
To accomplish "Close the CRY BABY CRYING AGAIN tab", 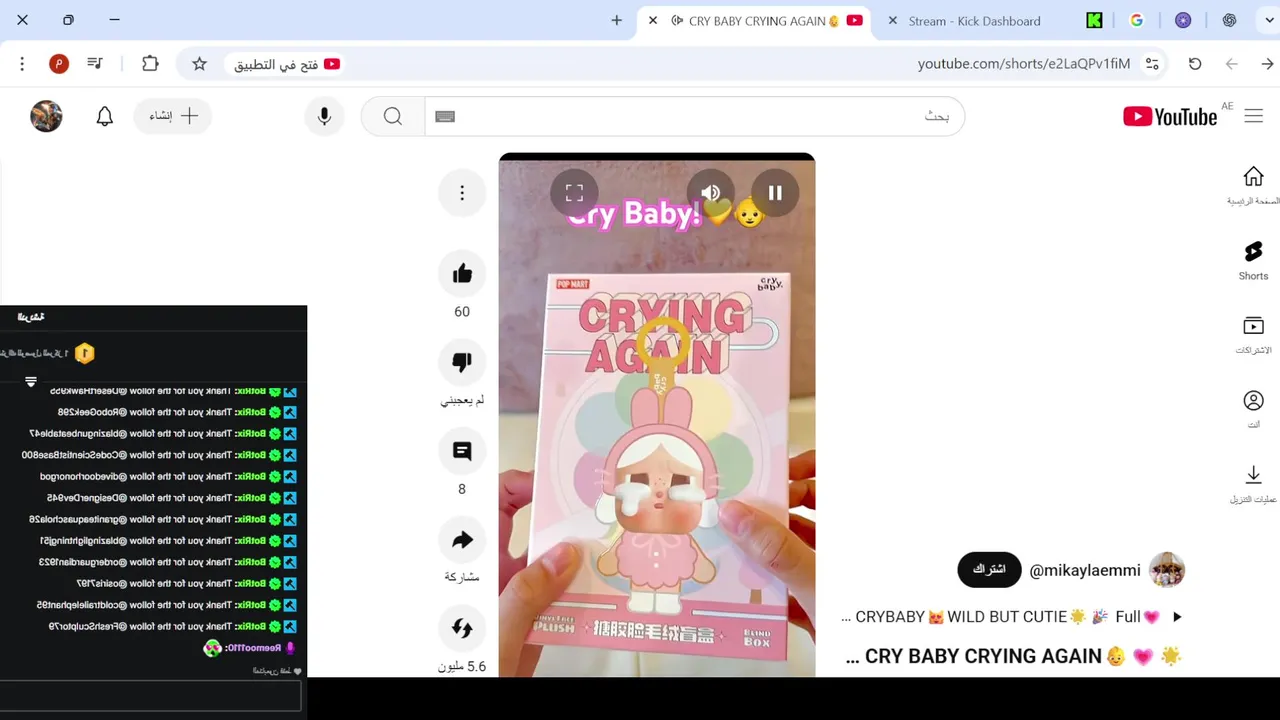I will [653, 20].
